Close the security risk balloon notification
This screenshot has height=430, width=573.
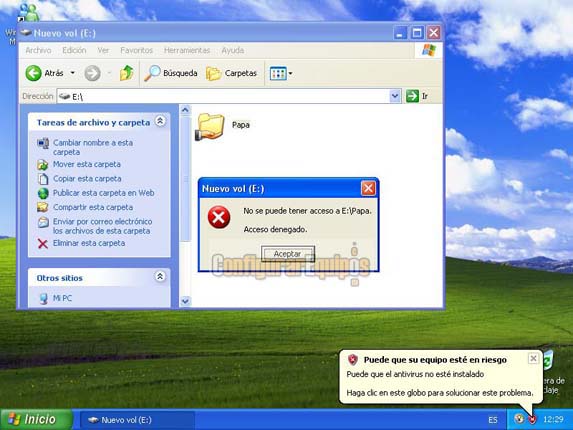click(x=533, y=358)
